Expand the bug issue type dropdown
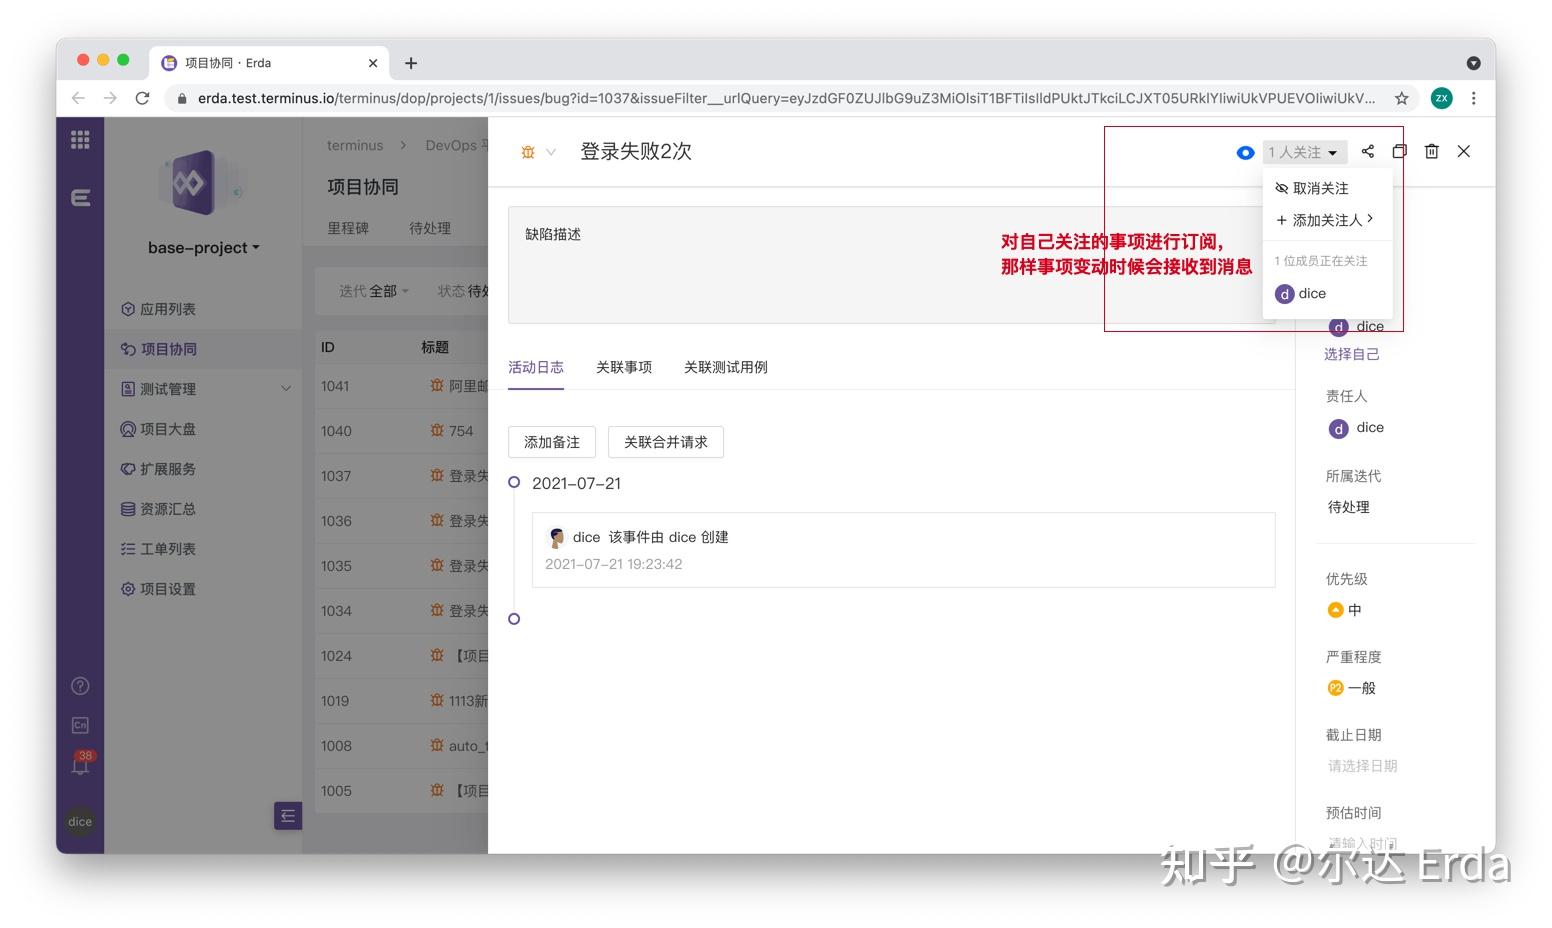1552x928 pixels. (538, 152)
